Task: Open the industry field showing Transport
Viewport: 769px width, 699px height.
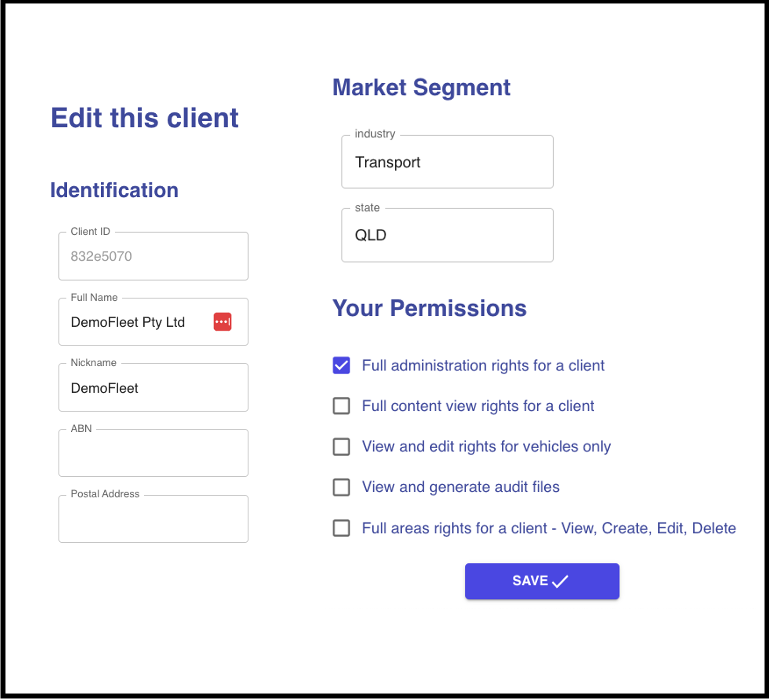Action: [x=447, y=163]
